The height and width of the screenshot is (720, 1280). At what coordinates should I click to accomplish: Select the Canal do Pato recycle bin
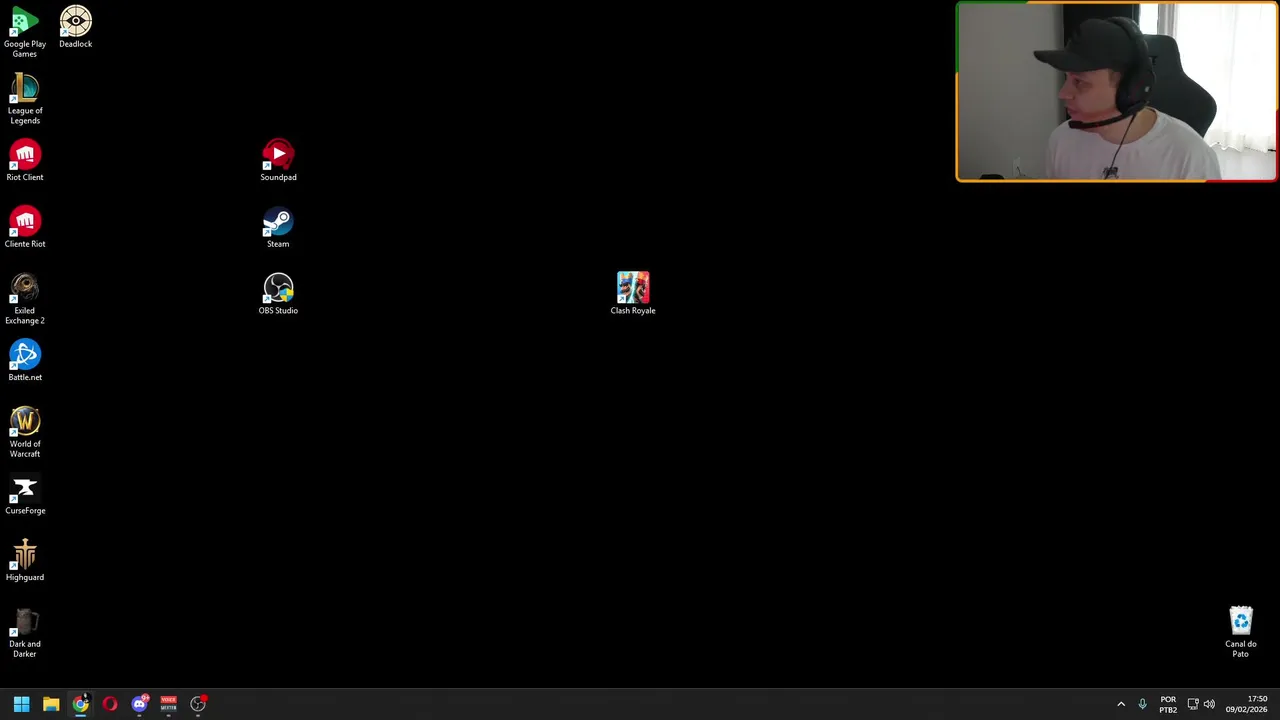click(x=1241, y=632)
